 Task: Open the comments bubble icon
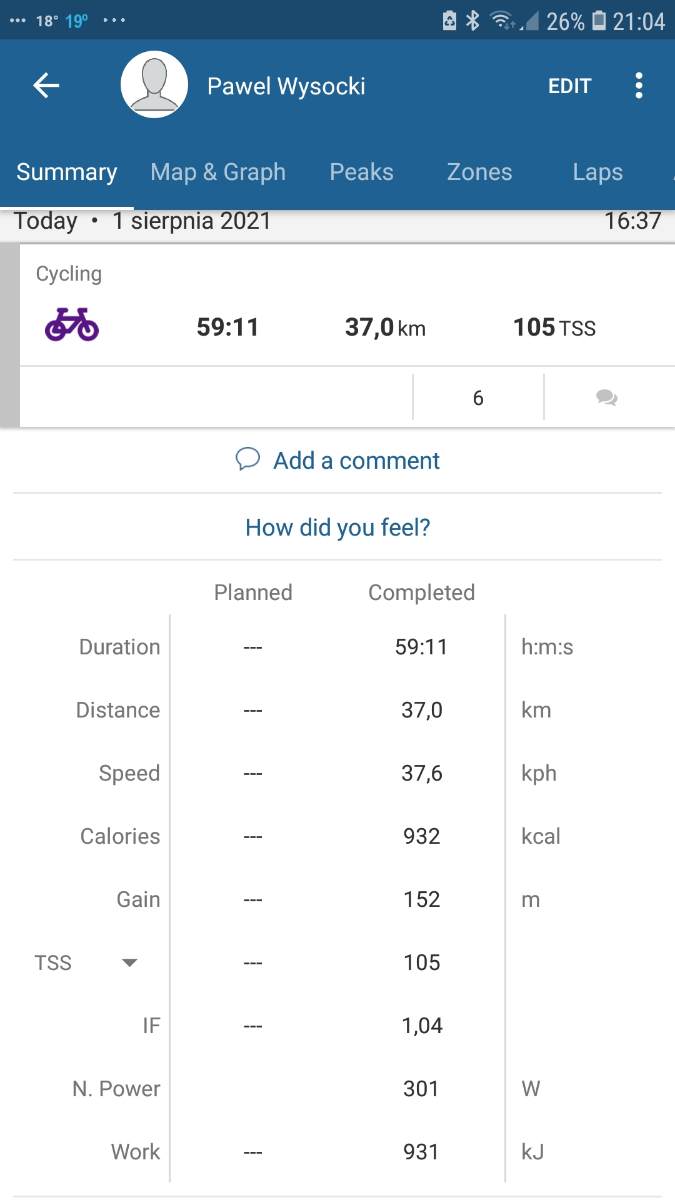click(x=606, y=398)
